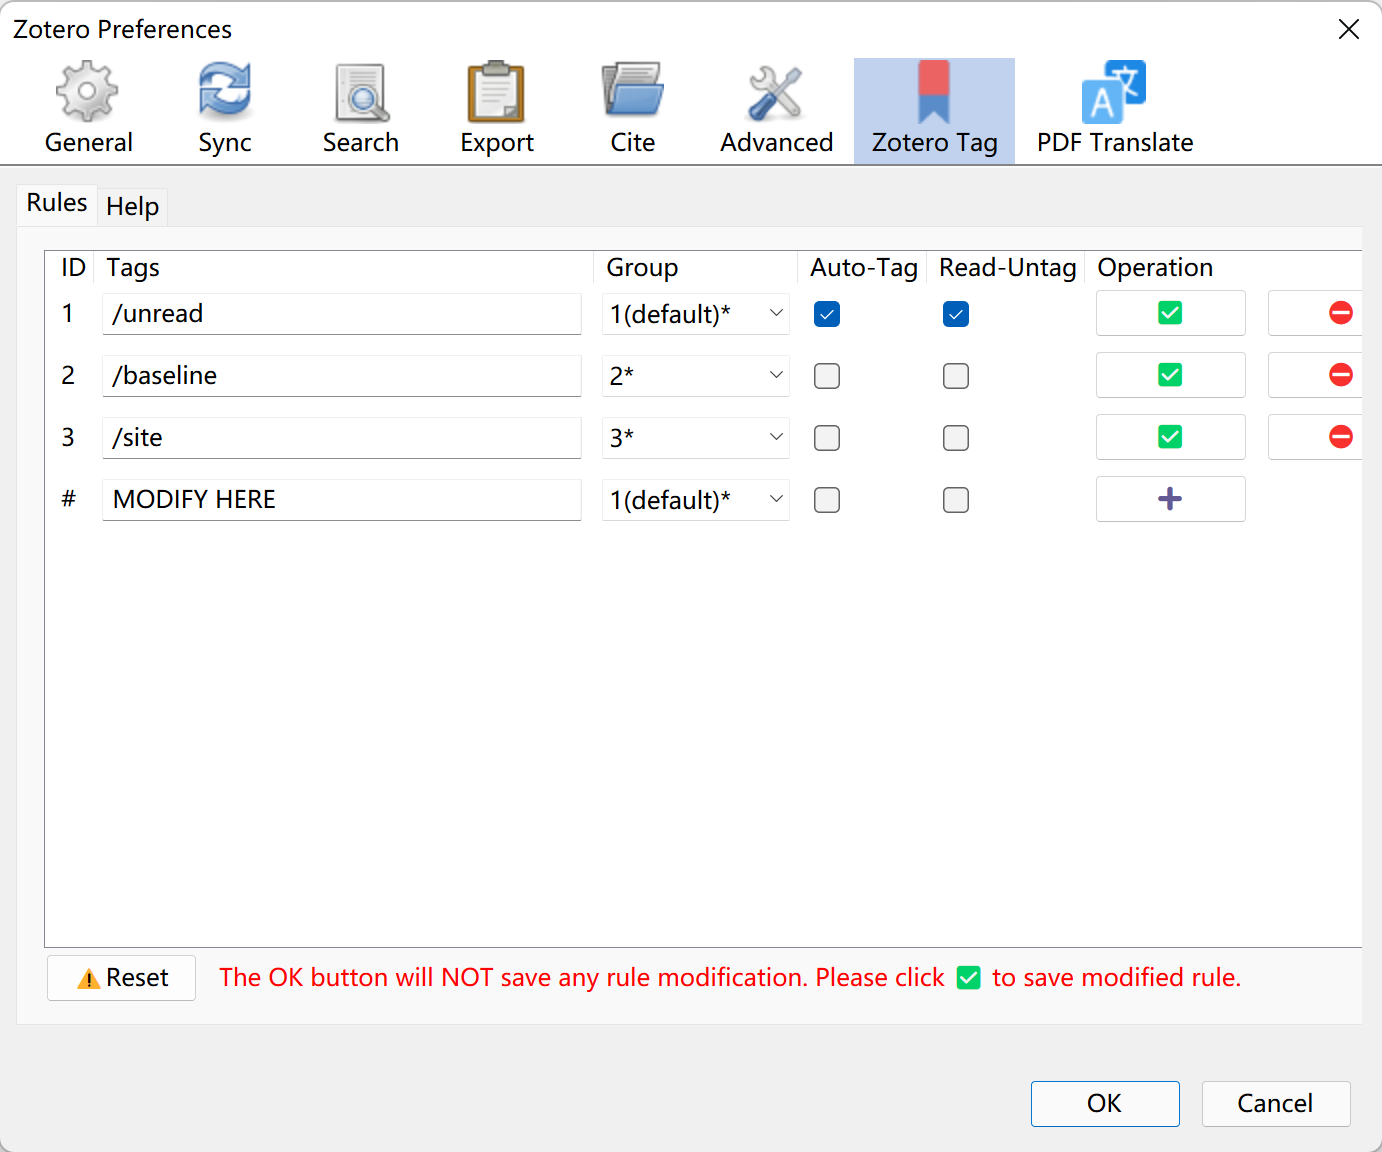The image size is (1382, 1152).
Task: Disable Auto-Tag for /unread rule
Action: pyautogui.click(x=827, y=314)
